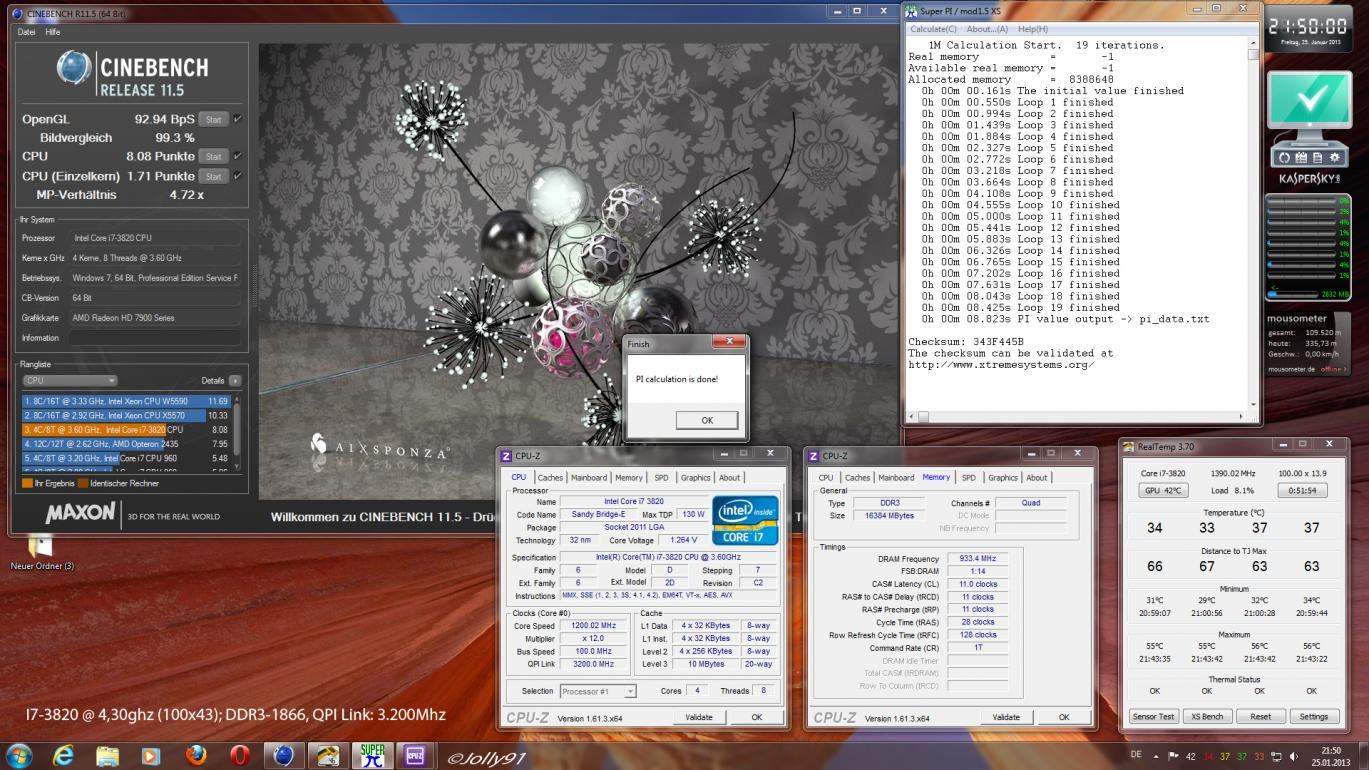Toggle the CPU test checkbox
1369x770 pixels.
(238, 156)
